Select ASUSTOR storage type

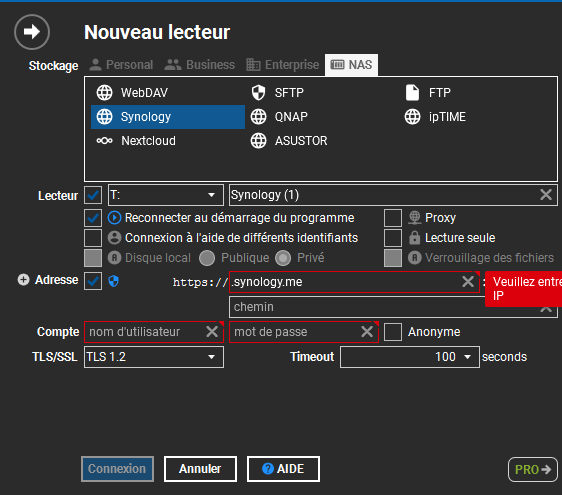coord(322,141)
